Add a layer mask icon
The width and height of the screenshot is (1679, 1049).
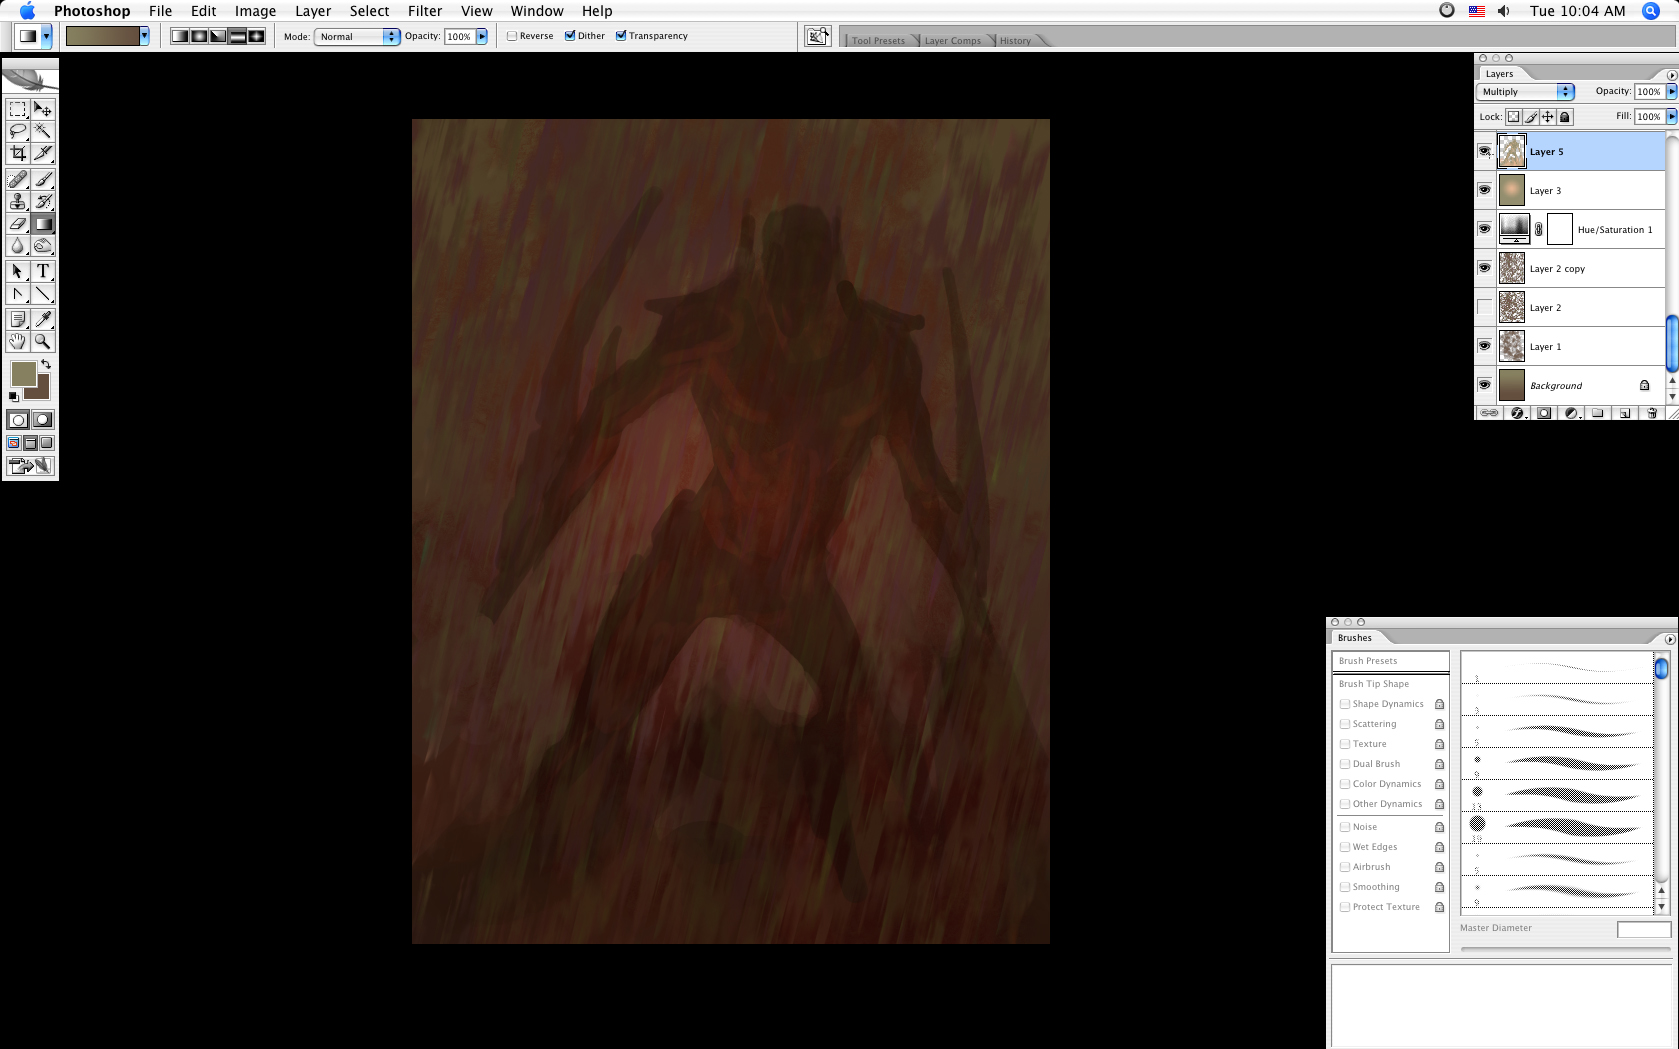pyautogui.click(x=1544, y=412)
